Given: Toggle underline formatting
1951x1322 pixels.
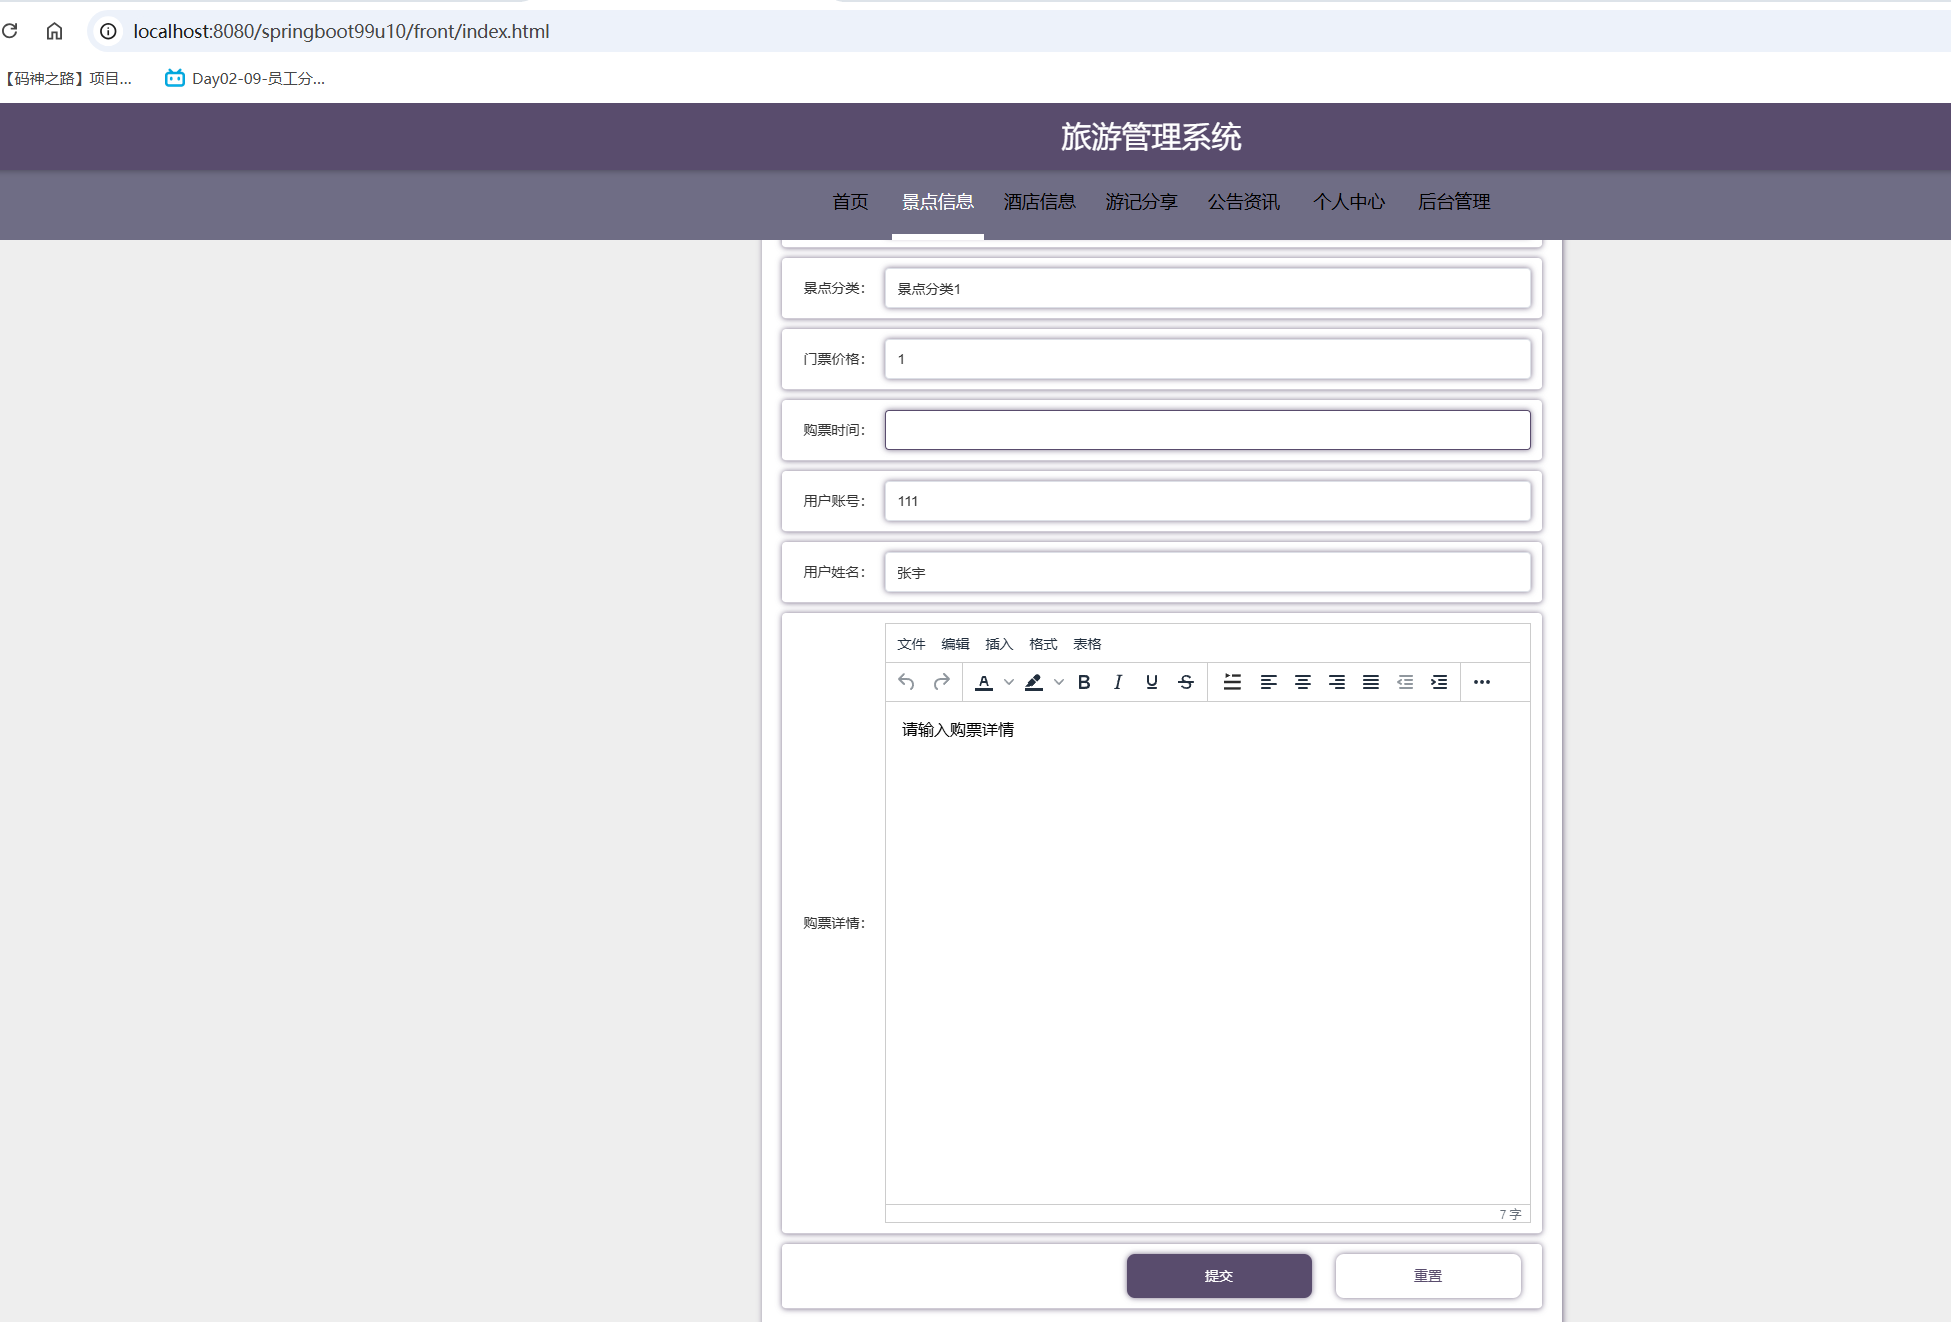Looking at the screenshot, I should (1152, 682).
